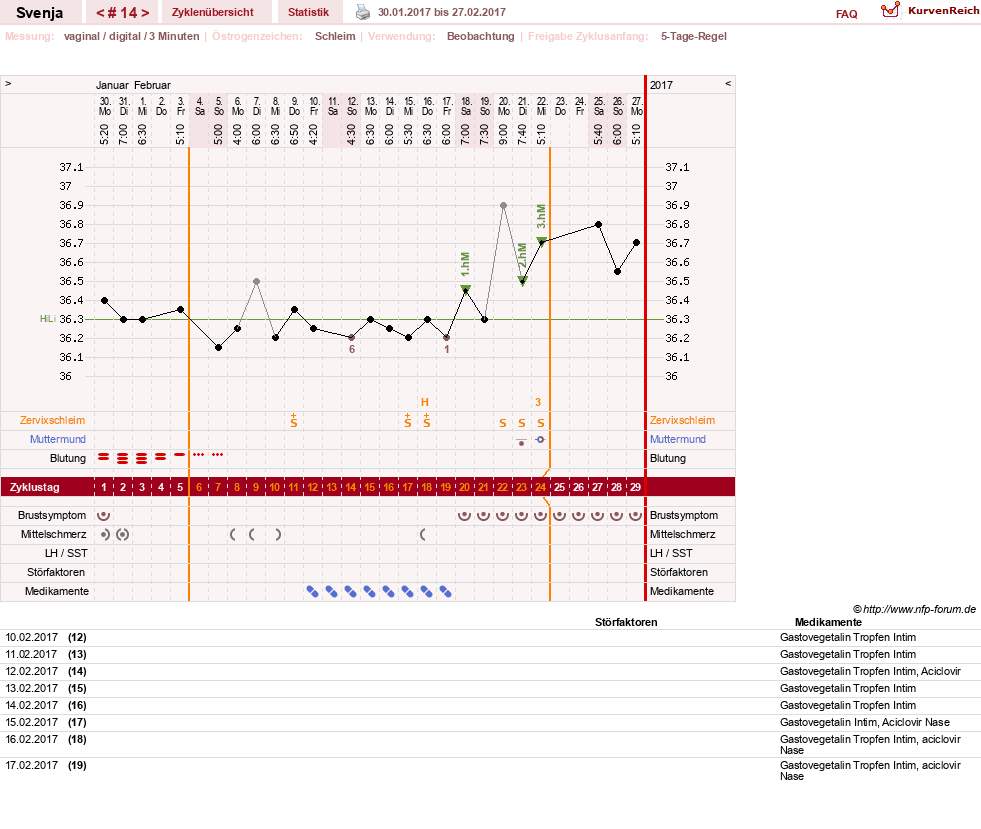The height and width of the screenshot is (829, 981).
Task: Click the 2.hM triangle marker
Action: 522,280
